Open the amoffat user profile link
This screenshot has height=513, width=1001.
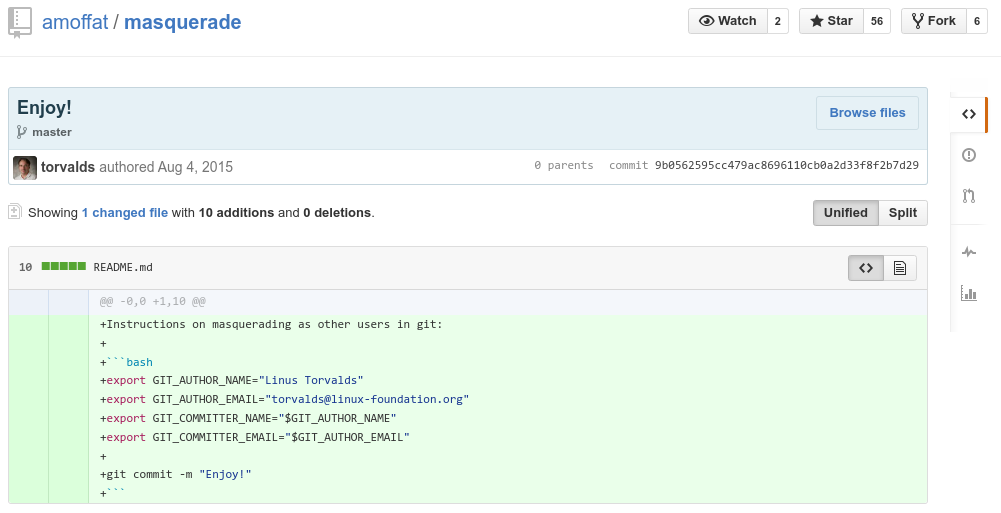pyautogui.click(x=75, y=22)
